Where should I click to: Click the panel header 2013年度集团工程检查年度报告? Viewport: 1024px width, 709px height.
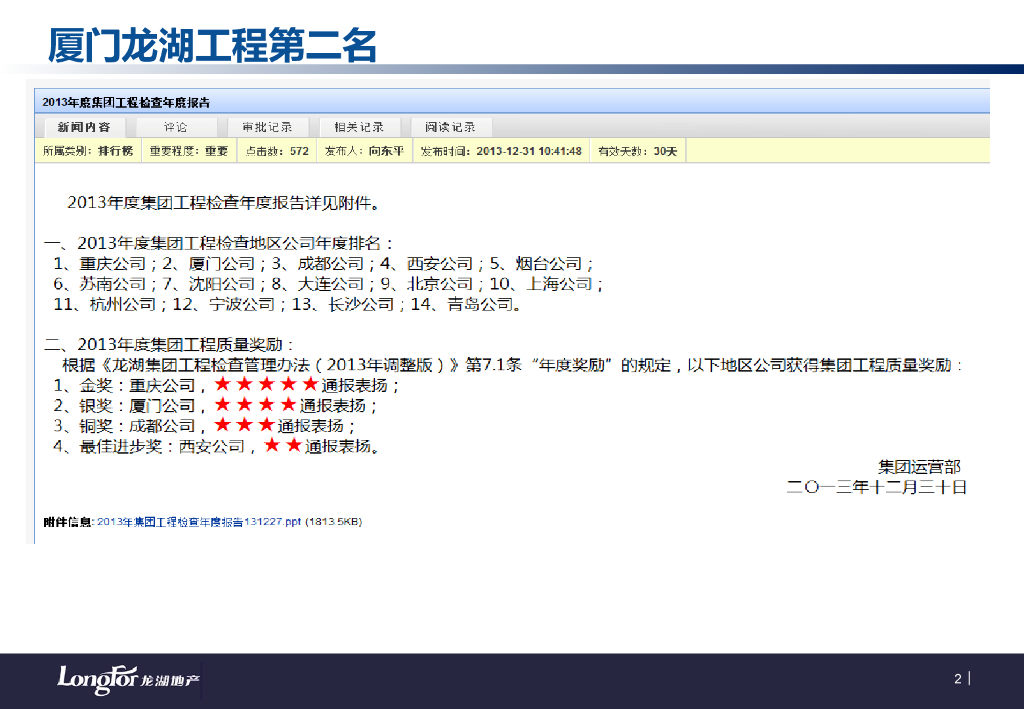126,102
